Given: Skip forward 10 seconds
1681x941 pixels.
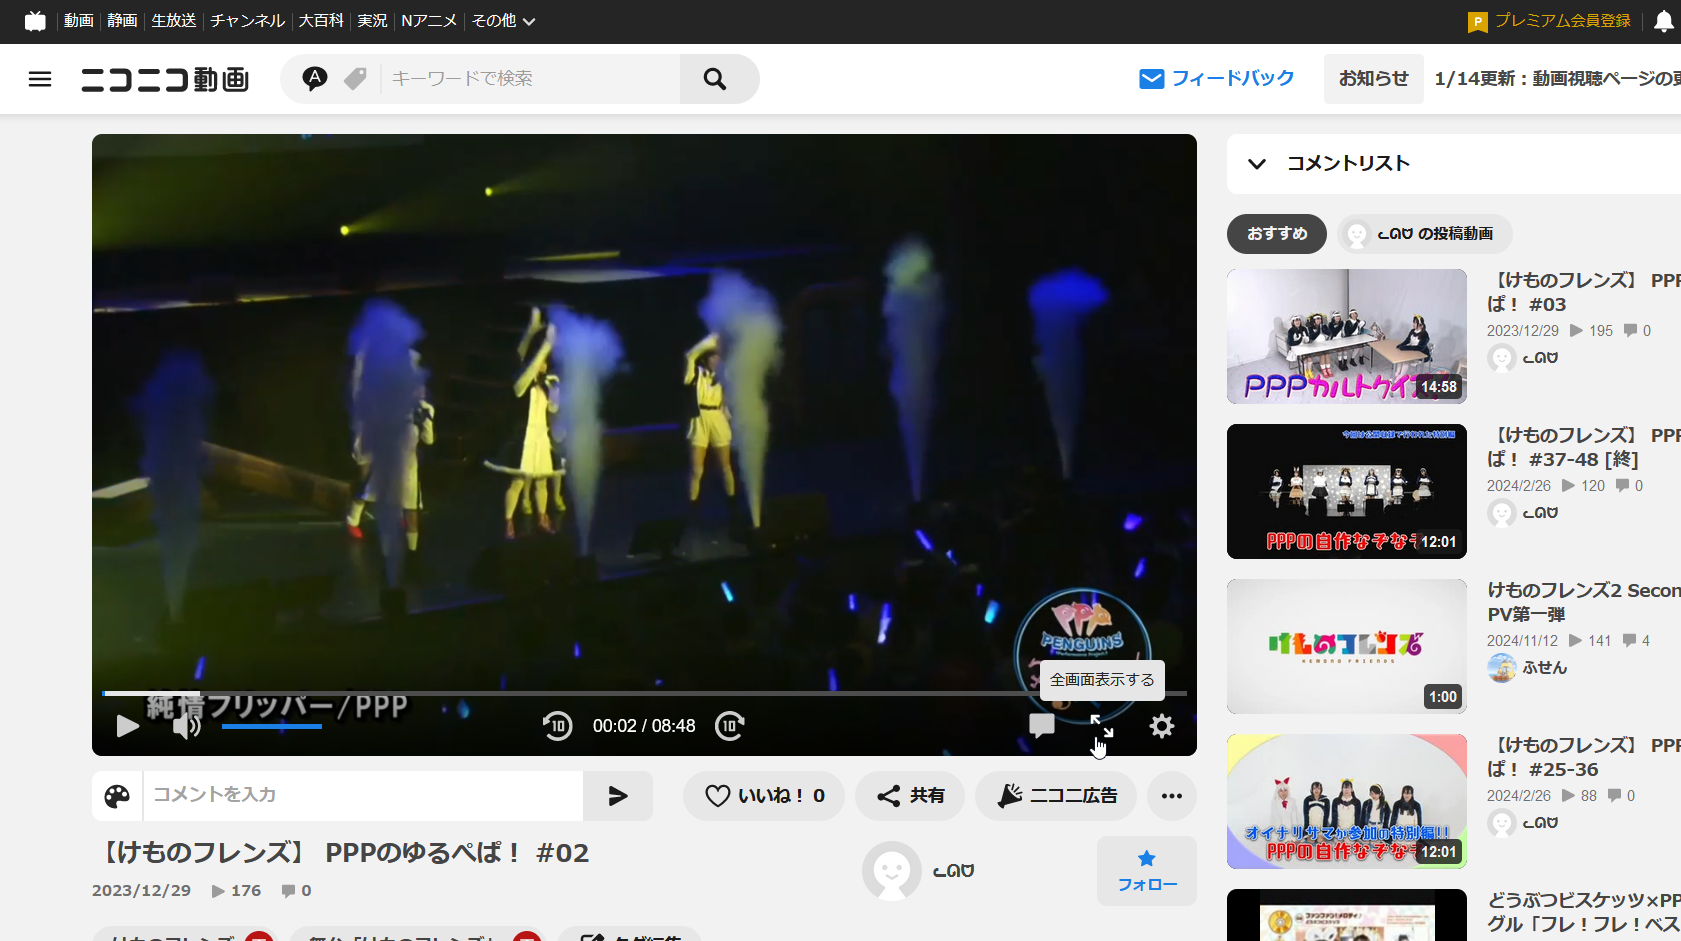Looking at the screenshot, I should click(730, 726).
